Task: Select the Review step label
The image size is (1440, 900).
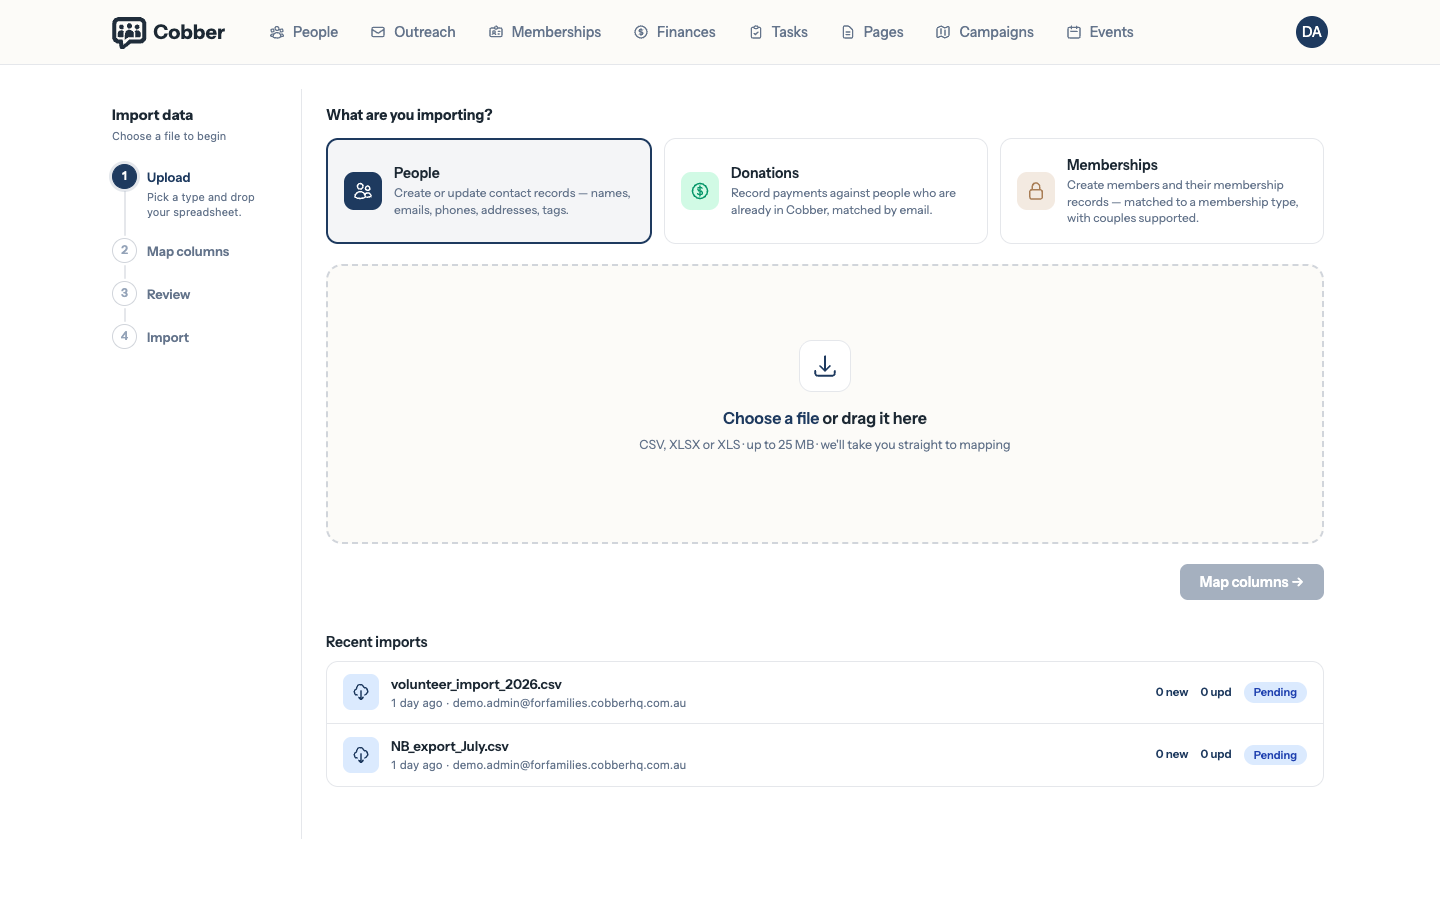Action: 168,294
